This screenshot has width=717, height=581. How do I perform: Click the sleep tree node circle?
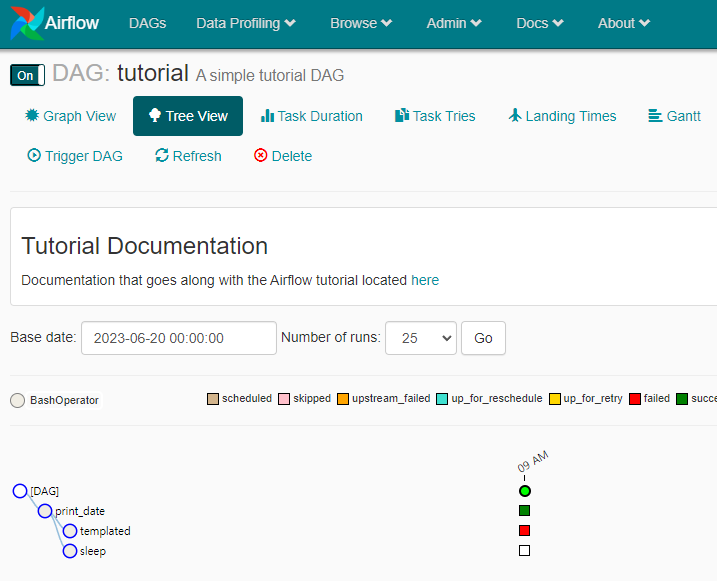(70, 551)
